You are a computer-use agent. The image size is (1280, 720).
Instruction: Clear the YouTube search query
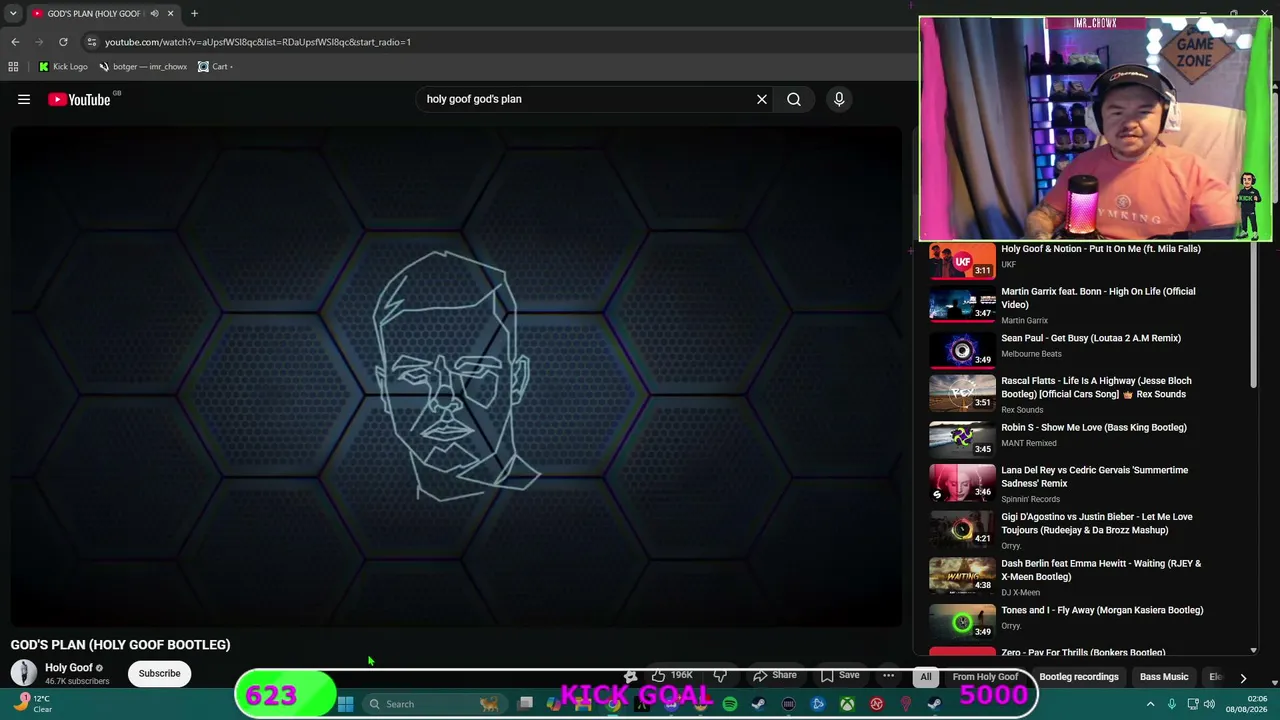click(x=762, y=99)
